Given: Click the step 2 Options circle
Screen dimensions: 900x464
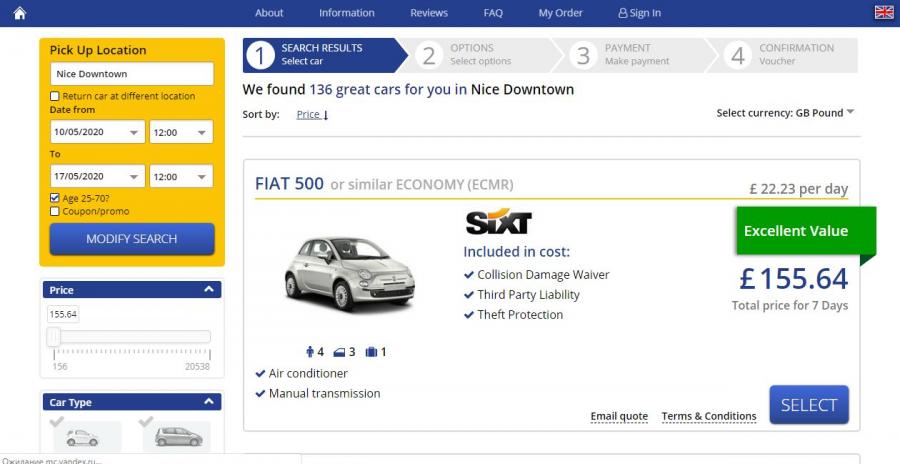Looking at the screenshot, I should pos(429,55).
